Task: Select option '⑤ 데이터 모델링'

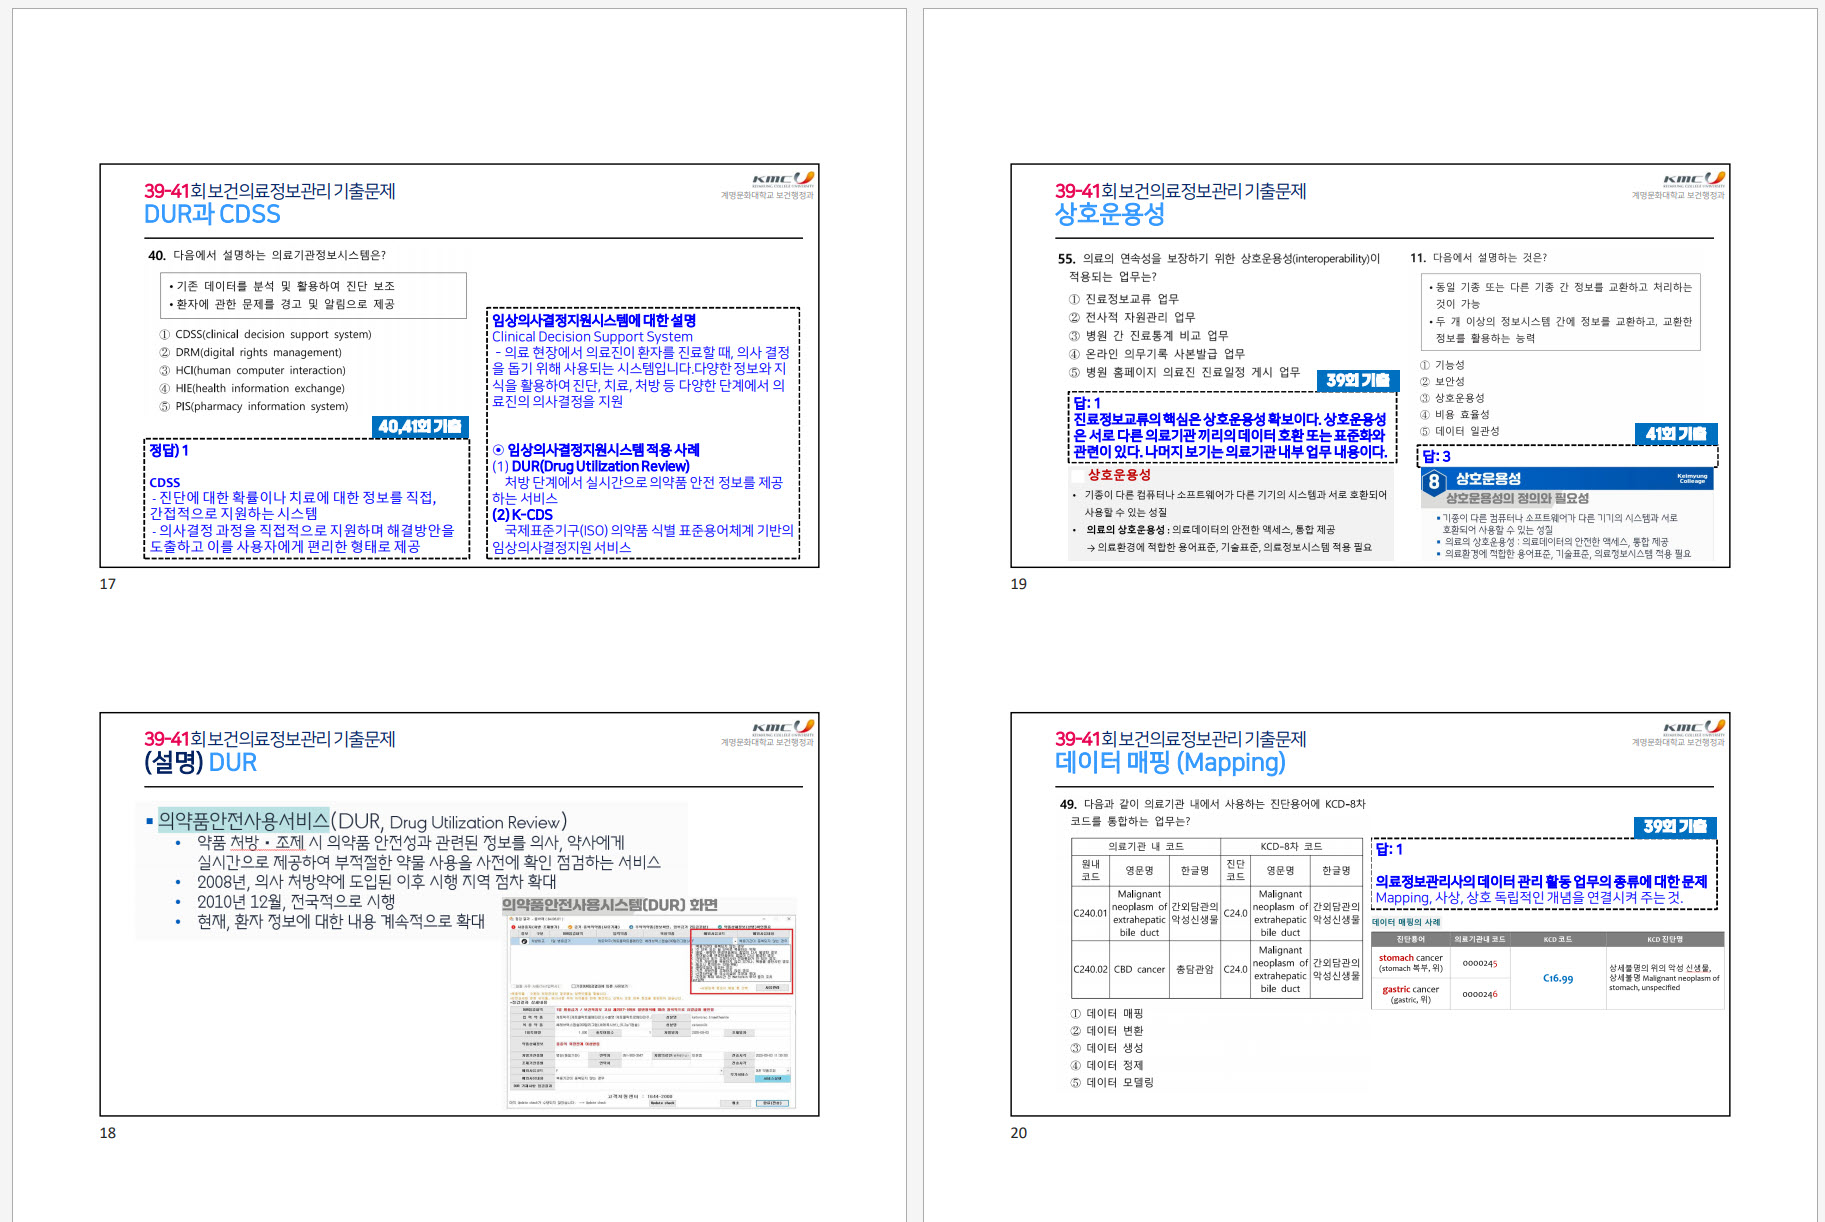Action: point(1112,1082)
